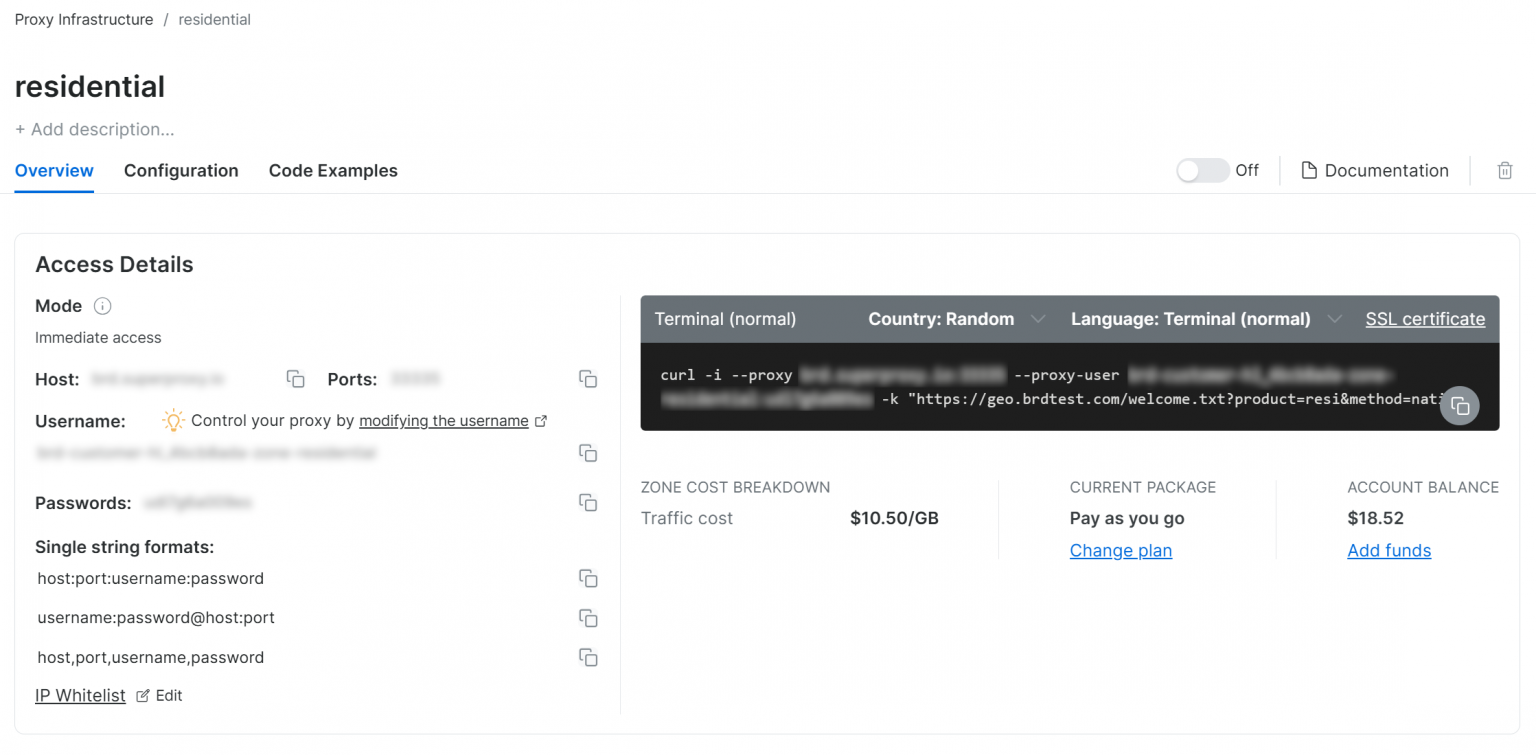Copy the Ports value
Image resolution: width=1536 pixels, height=755 pixels.
(588, 379)
